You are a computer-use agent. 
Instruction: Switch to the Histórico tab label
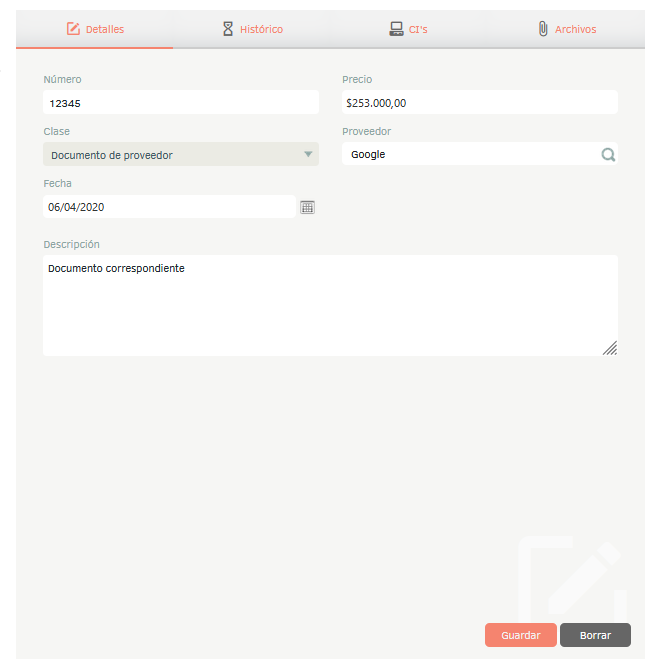pos(261,30)
